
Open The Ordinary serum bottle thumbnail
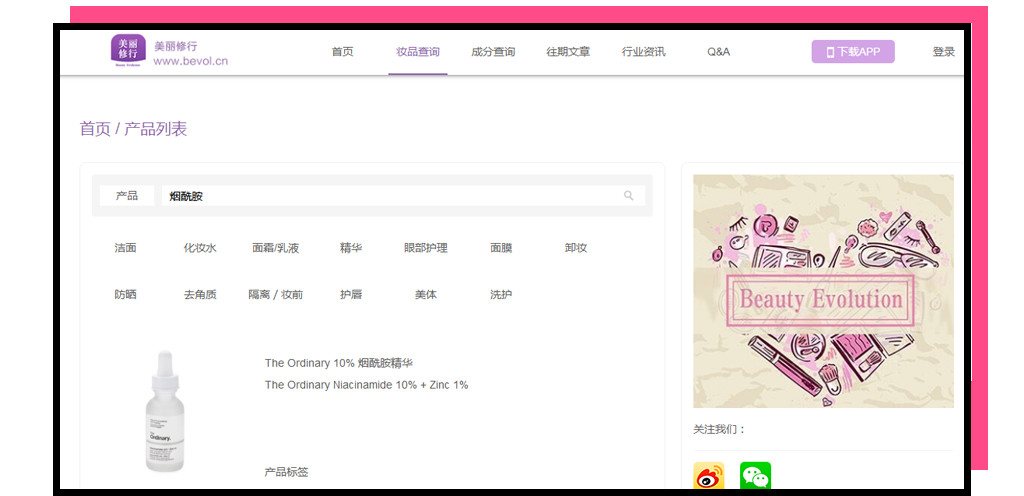[x=165, y=411]
